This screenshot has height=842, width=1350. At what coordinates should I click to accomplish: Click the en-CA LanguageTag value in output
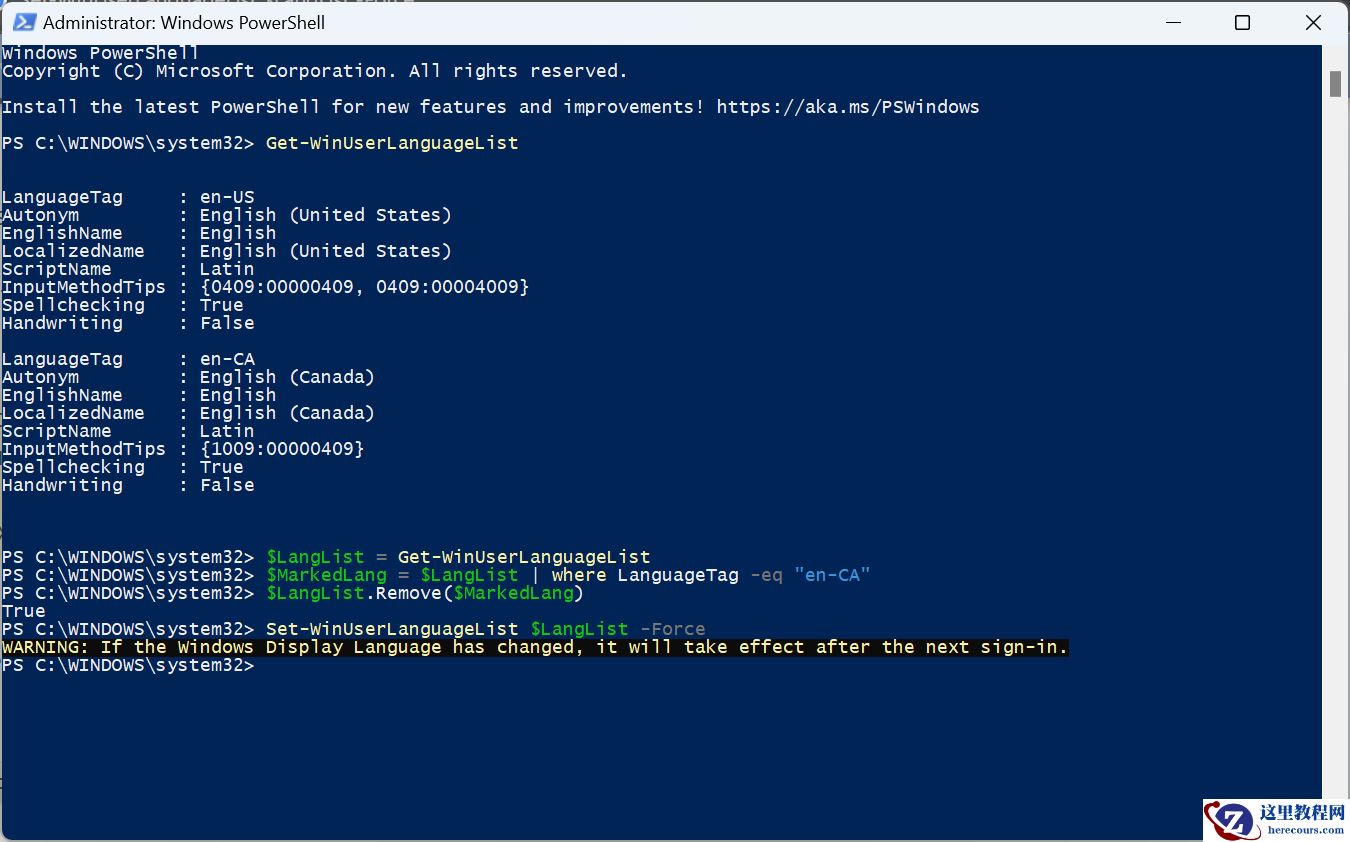[x=227, y=359]
